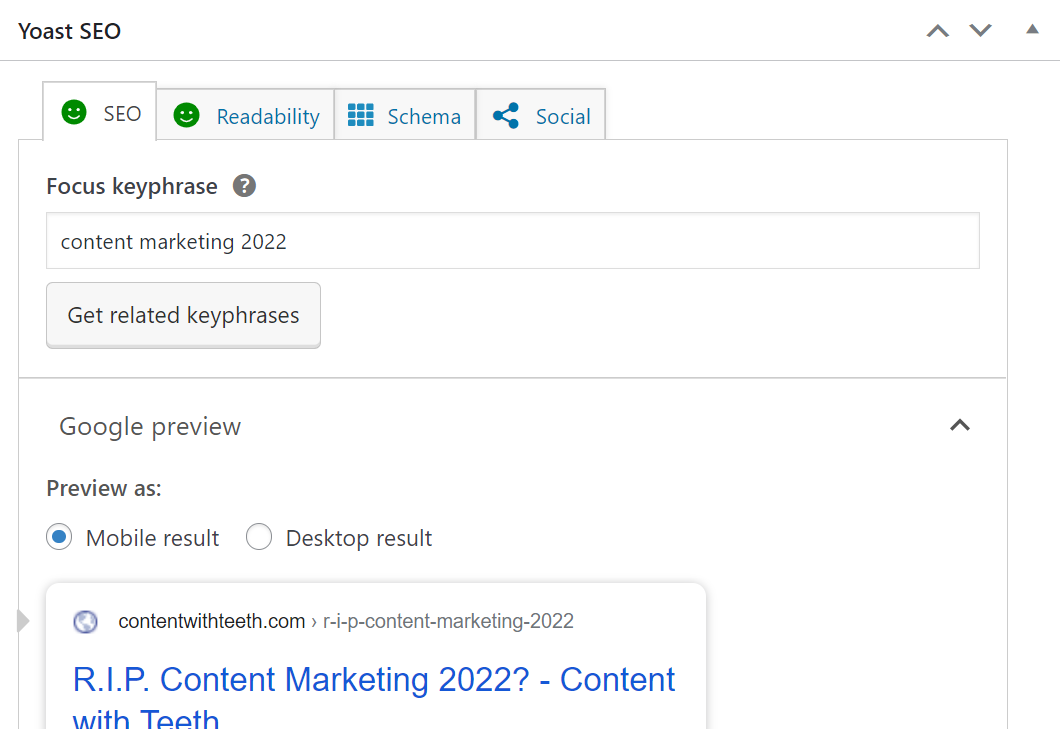This screenshot has width=1060, height=729.
Task: Open the Schema tab
Action: [x=404, y=116]
